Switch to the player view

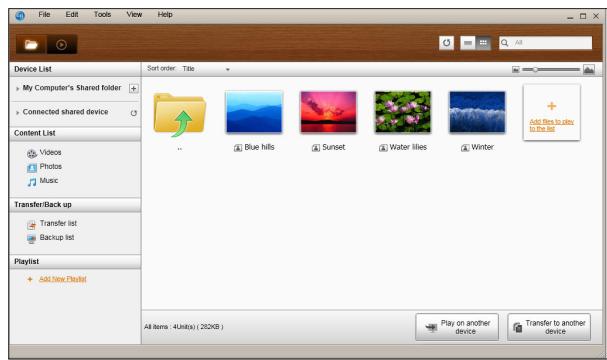[62, 45]
